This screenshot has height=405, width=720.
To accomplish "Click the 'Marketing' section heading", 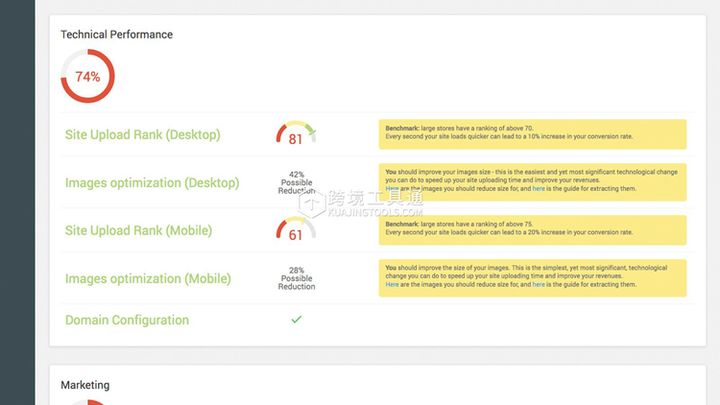I will click(x=85, y=385).
